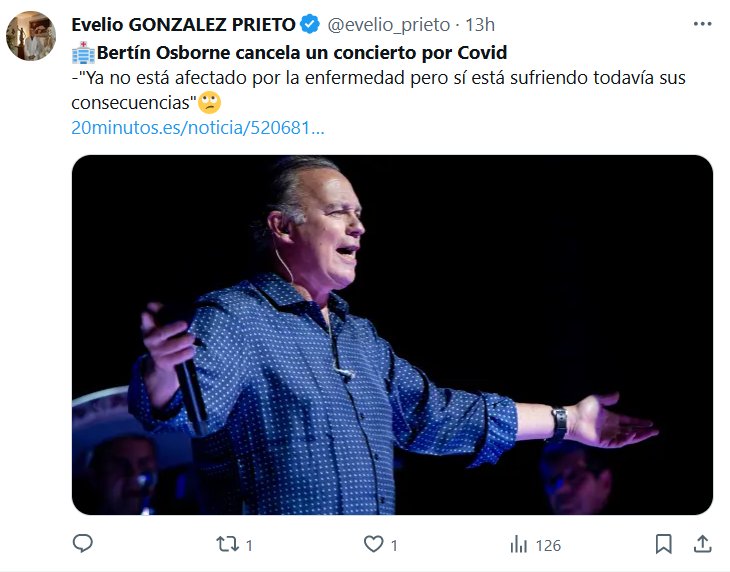The image size is (730, 572).
Task: Open Evelio's profile picture avatar
Action: 31,37
